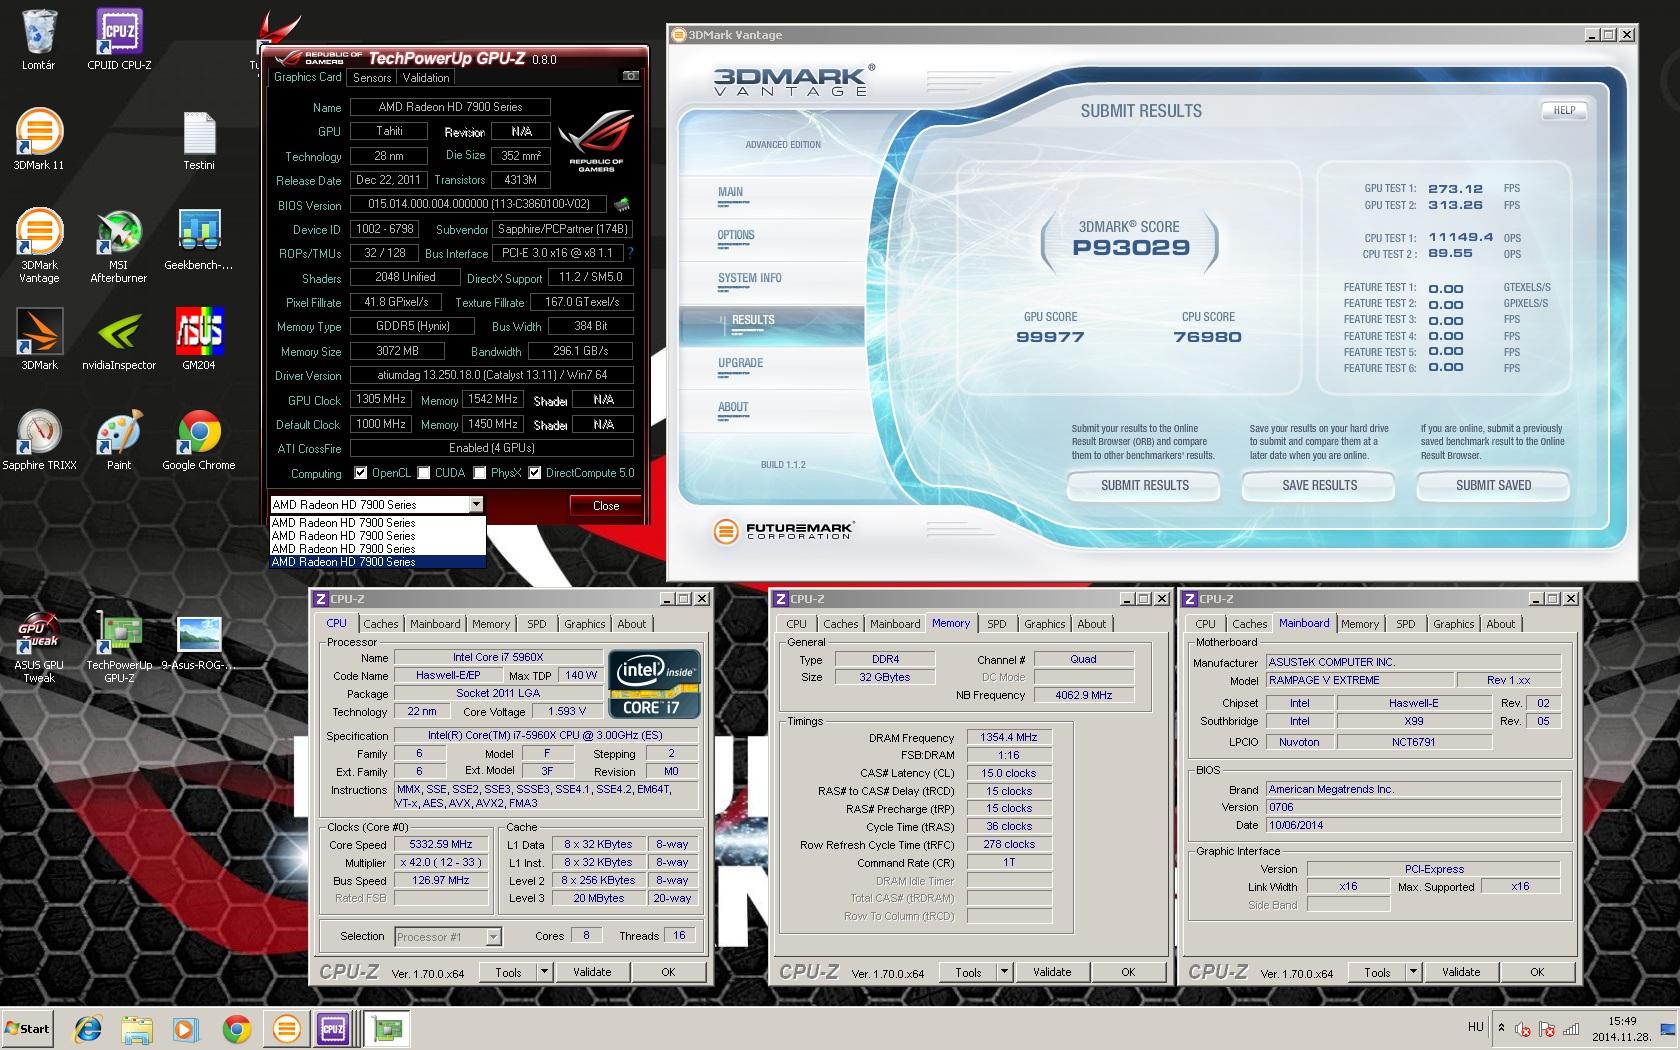1680x1050 pixels.
Task: Open ASUS GPU Tweak desktop icon
Action: (38, 646)
